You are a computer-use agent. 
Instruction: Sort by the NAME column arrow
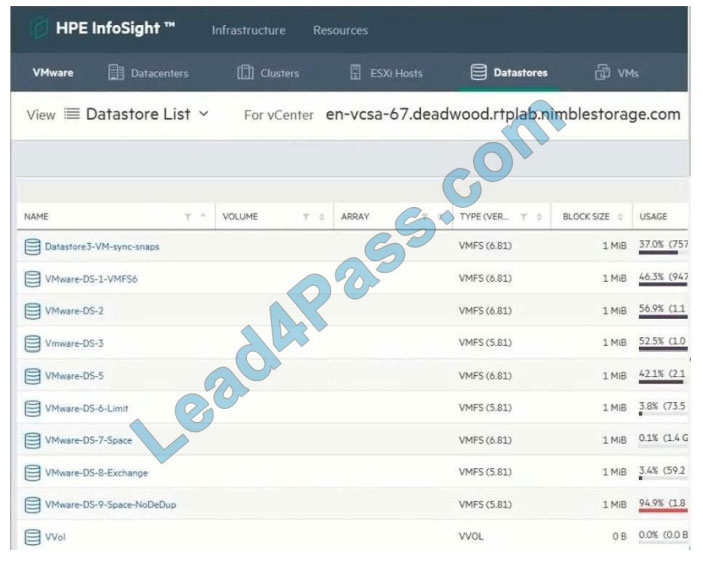tap(203, 217)
